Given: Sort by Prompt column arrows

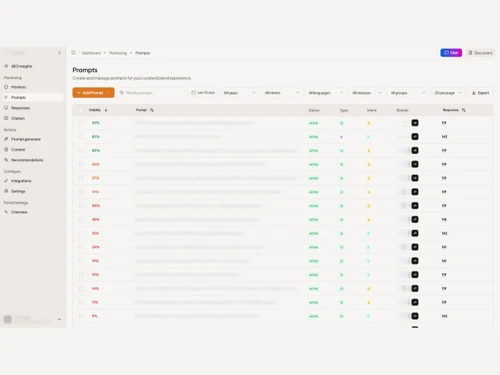Looking at the screenshot, I should pyautogui.click(x=152, y=110).
